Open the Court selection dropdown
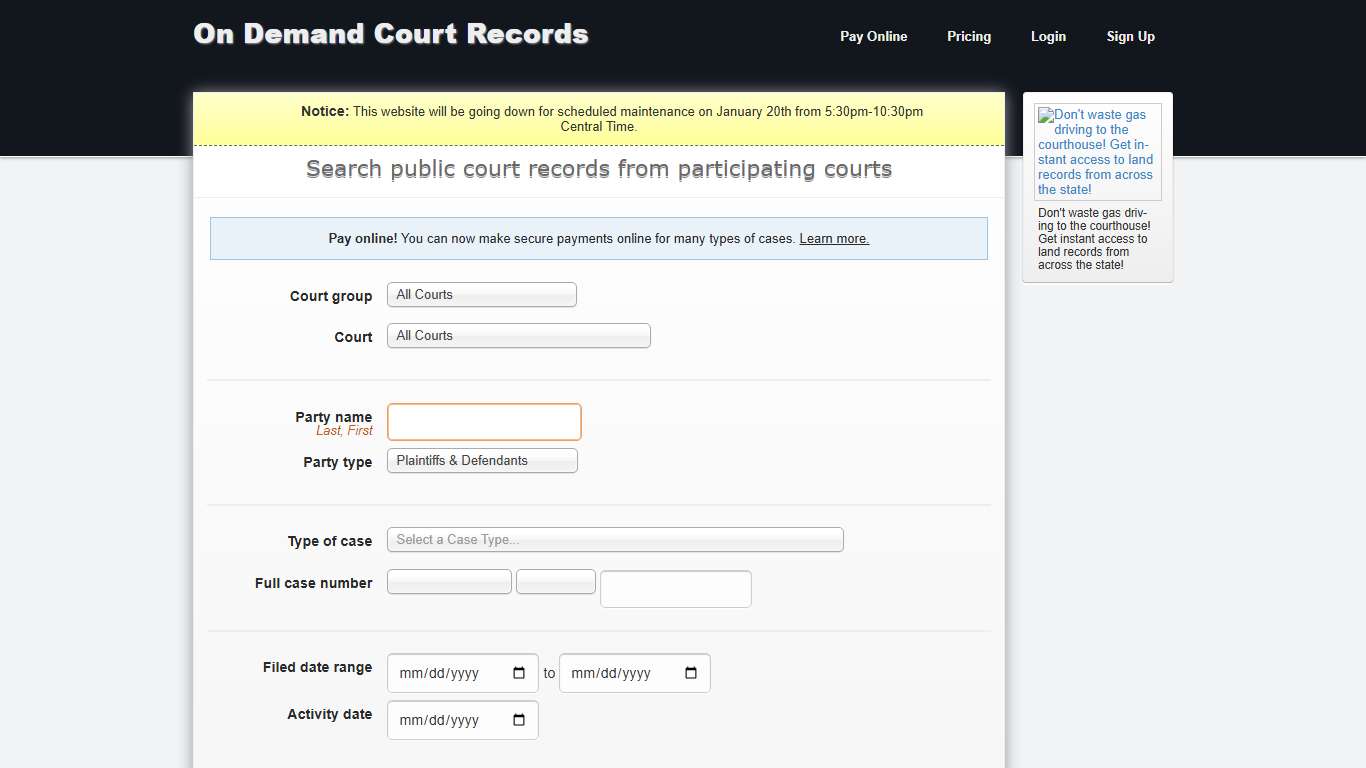The width and height of the screenshot is (1366, 768). (518, 335)
